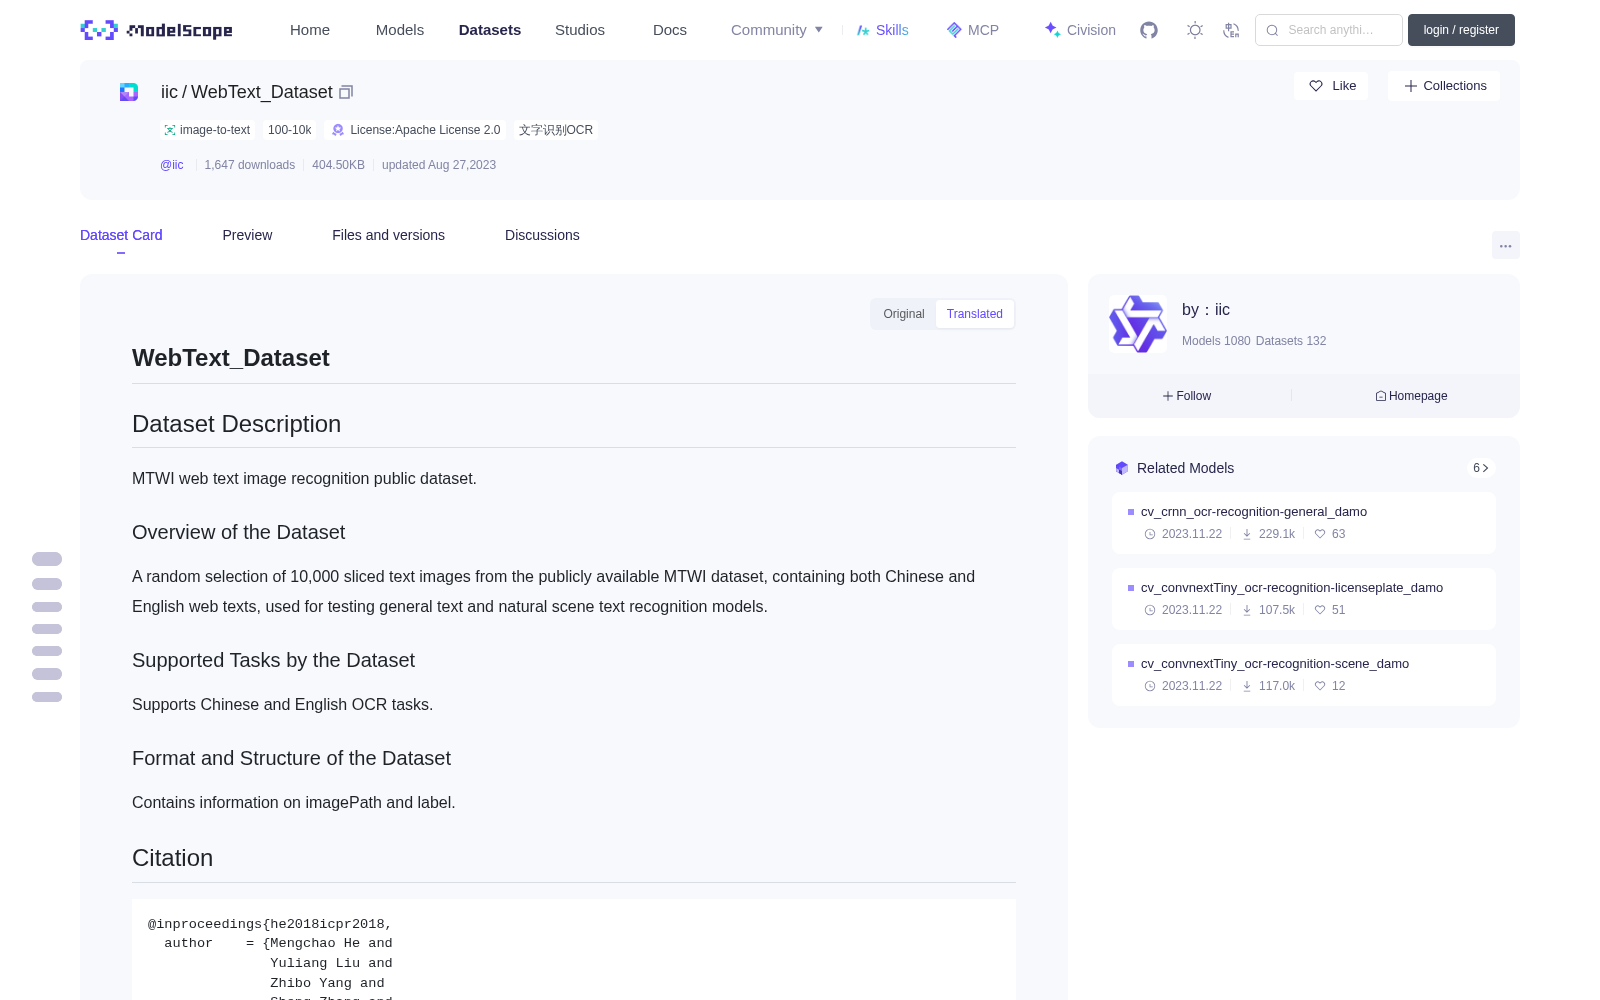
Task: Copy dataset name with copy icon
Action: (x=346, y=92)
